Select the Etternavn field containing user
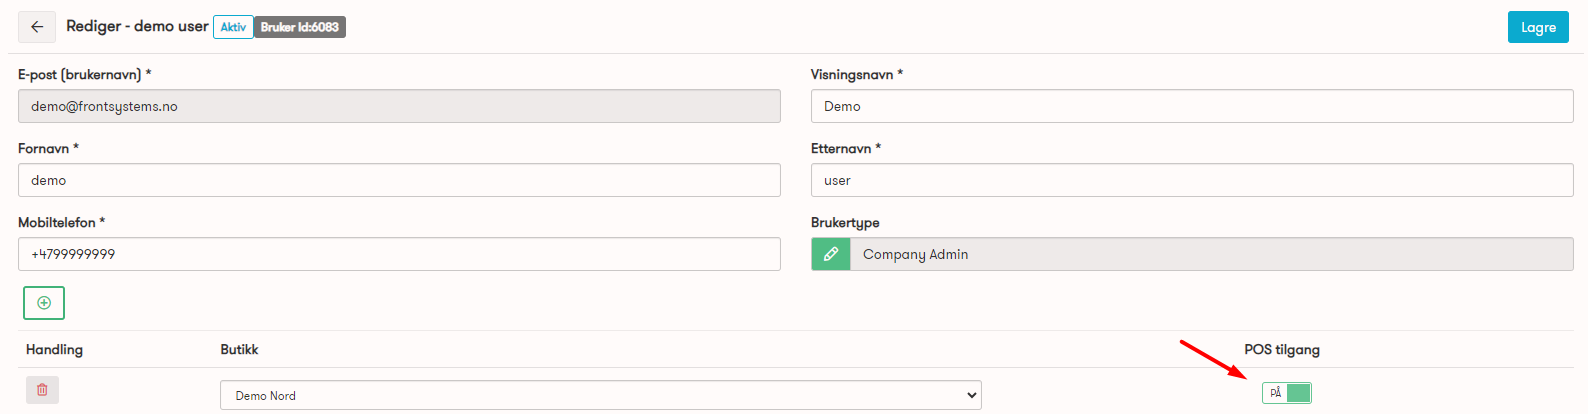The width and height of the screenshot is (1588, 414). pyautogui.click(x=1192, y=180)
